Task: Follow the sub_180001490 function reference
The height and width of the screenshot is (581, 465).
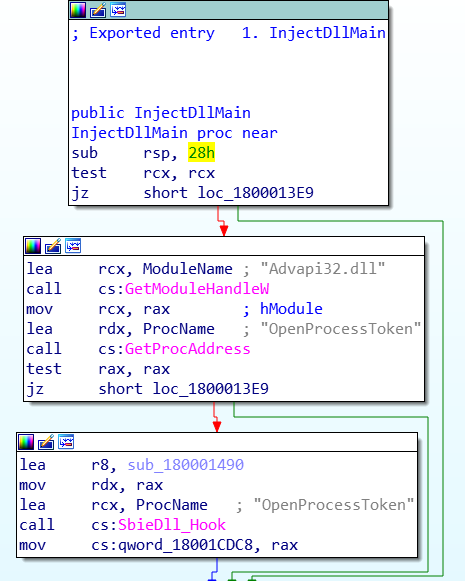Action: [186, 465]
